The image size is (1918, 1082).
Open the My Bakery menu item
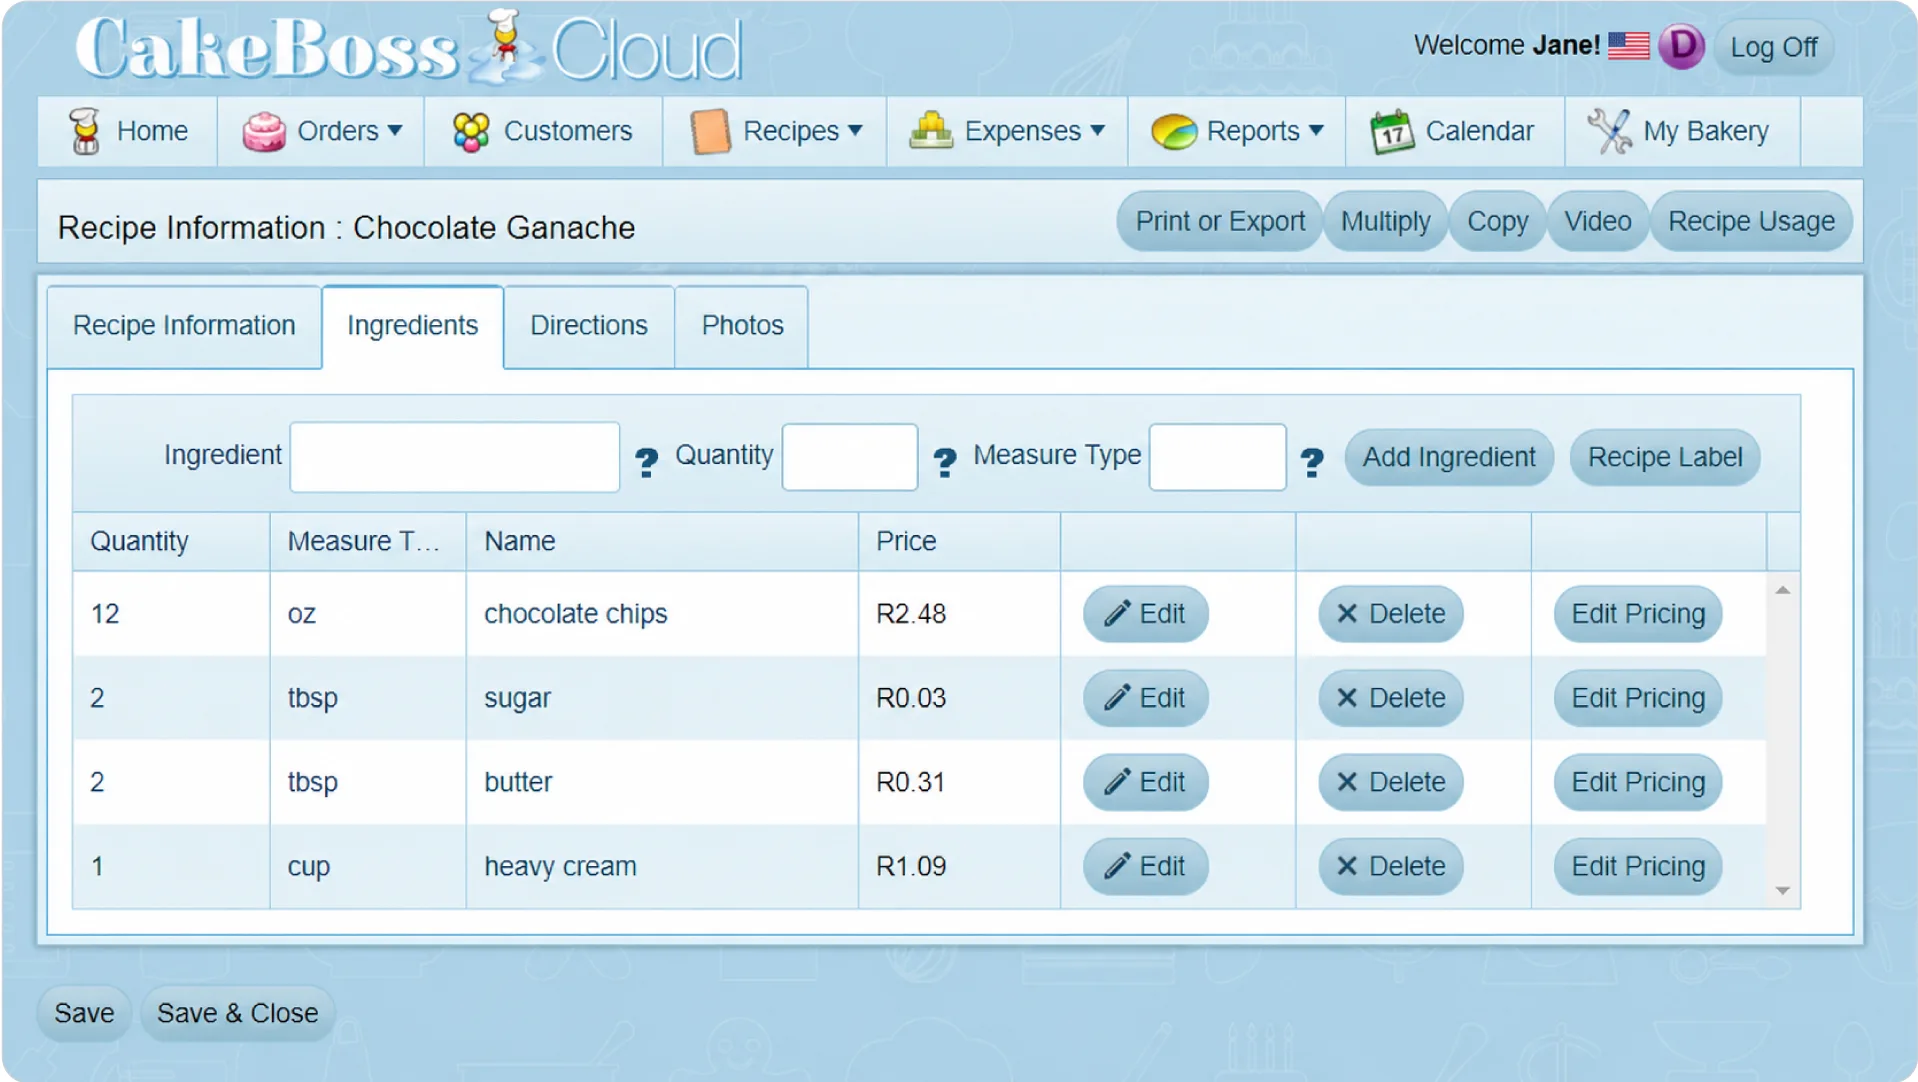tap(1682, 131)
